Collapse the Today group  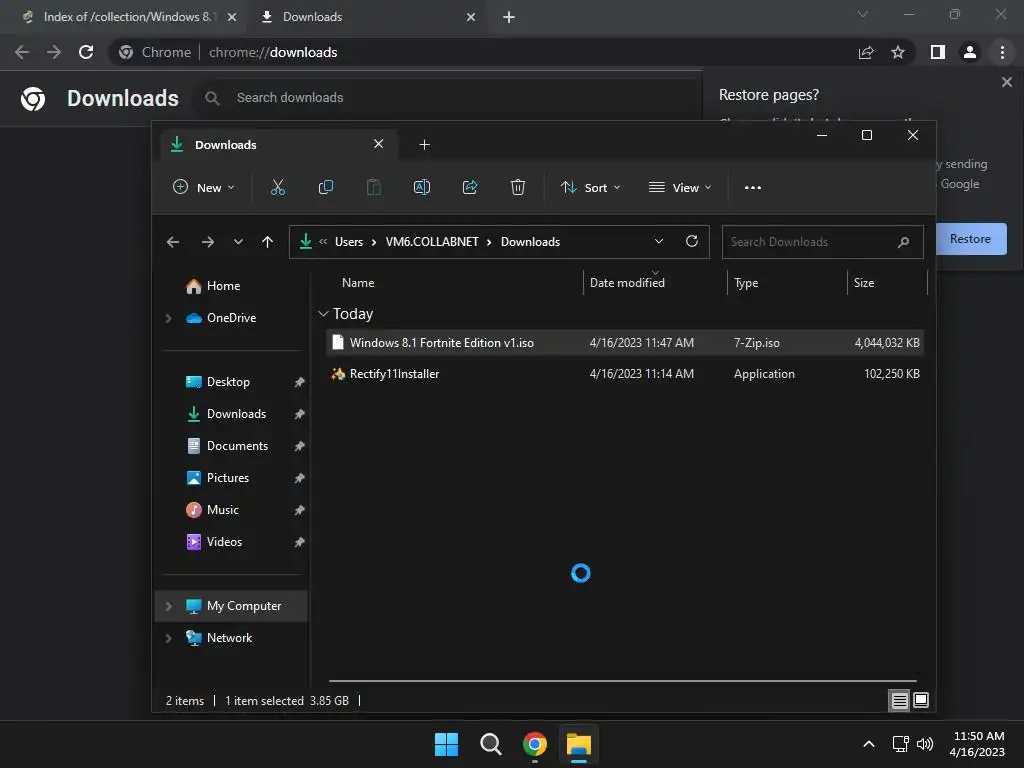pos(323,314)
